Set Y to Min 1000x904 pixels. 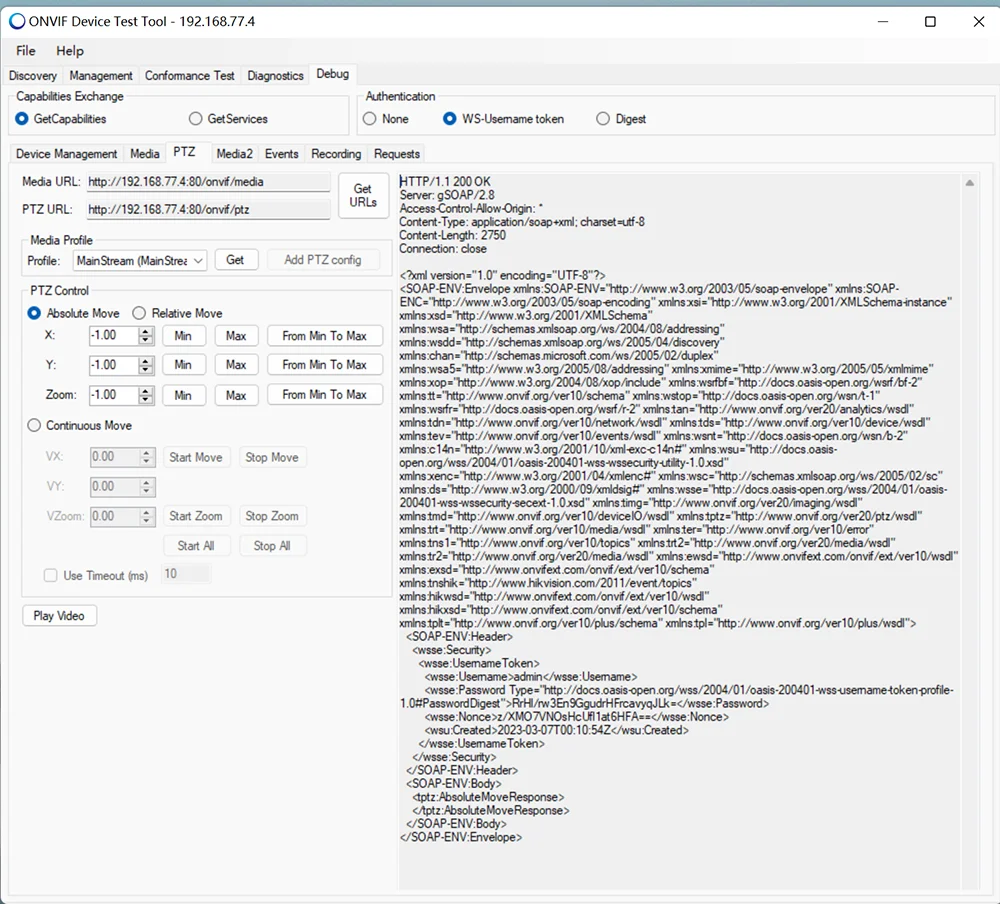[183, 365]
